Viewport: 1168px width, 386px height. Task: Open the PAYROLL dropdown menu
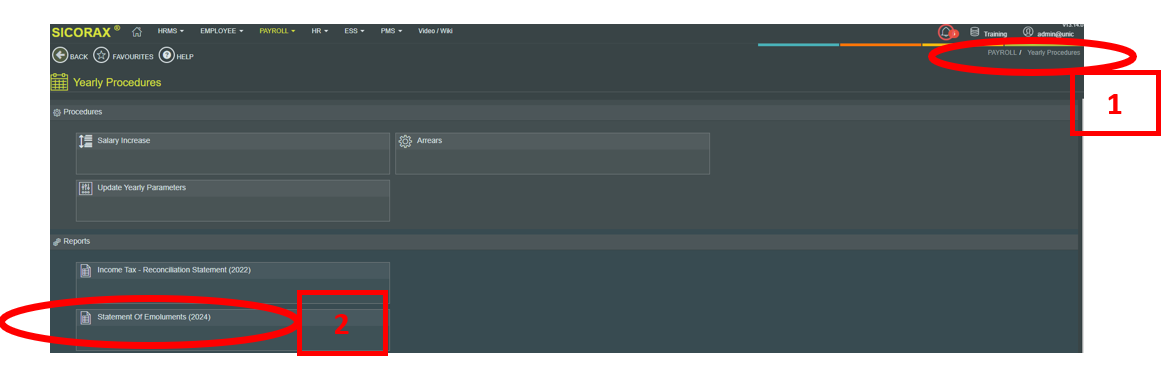coord(277,31)
